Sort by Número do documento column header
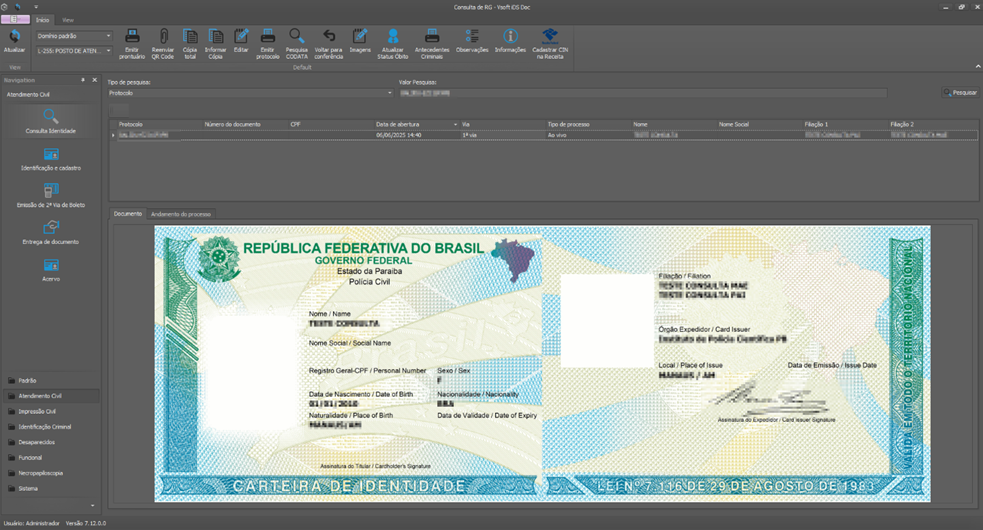This screenshot has width=983, height=530. 245,124
